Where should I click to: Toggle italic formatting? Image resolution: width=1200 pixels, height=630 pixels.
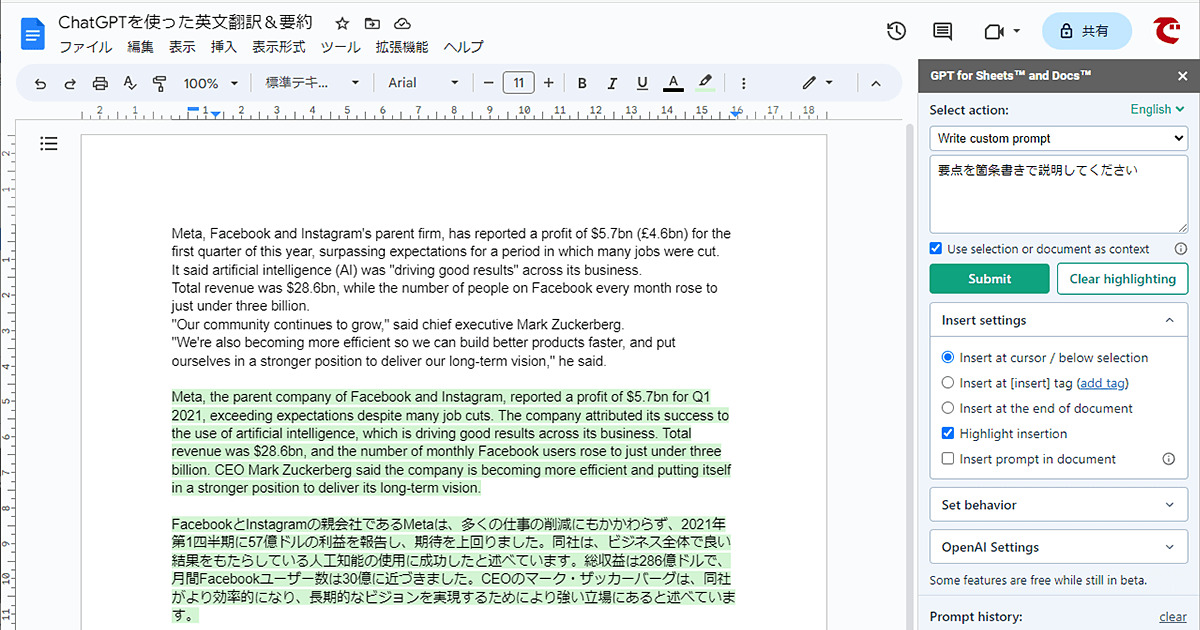(x=612, y=84)
